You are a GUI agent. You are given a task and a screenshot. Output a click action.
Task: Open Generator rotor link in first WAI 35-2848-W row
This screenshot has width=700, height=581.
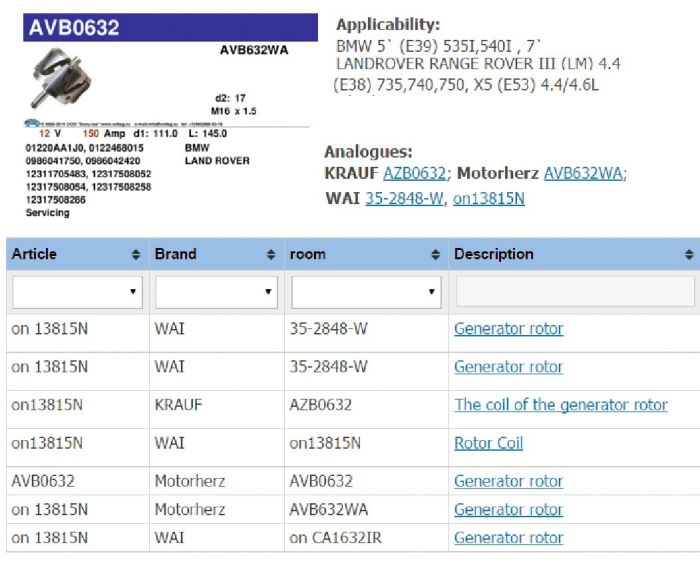pos(508,329)
